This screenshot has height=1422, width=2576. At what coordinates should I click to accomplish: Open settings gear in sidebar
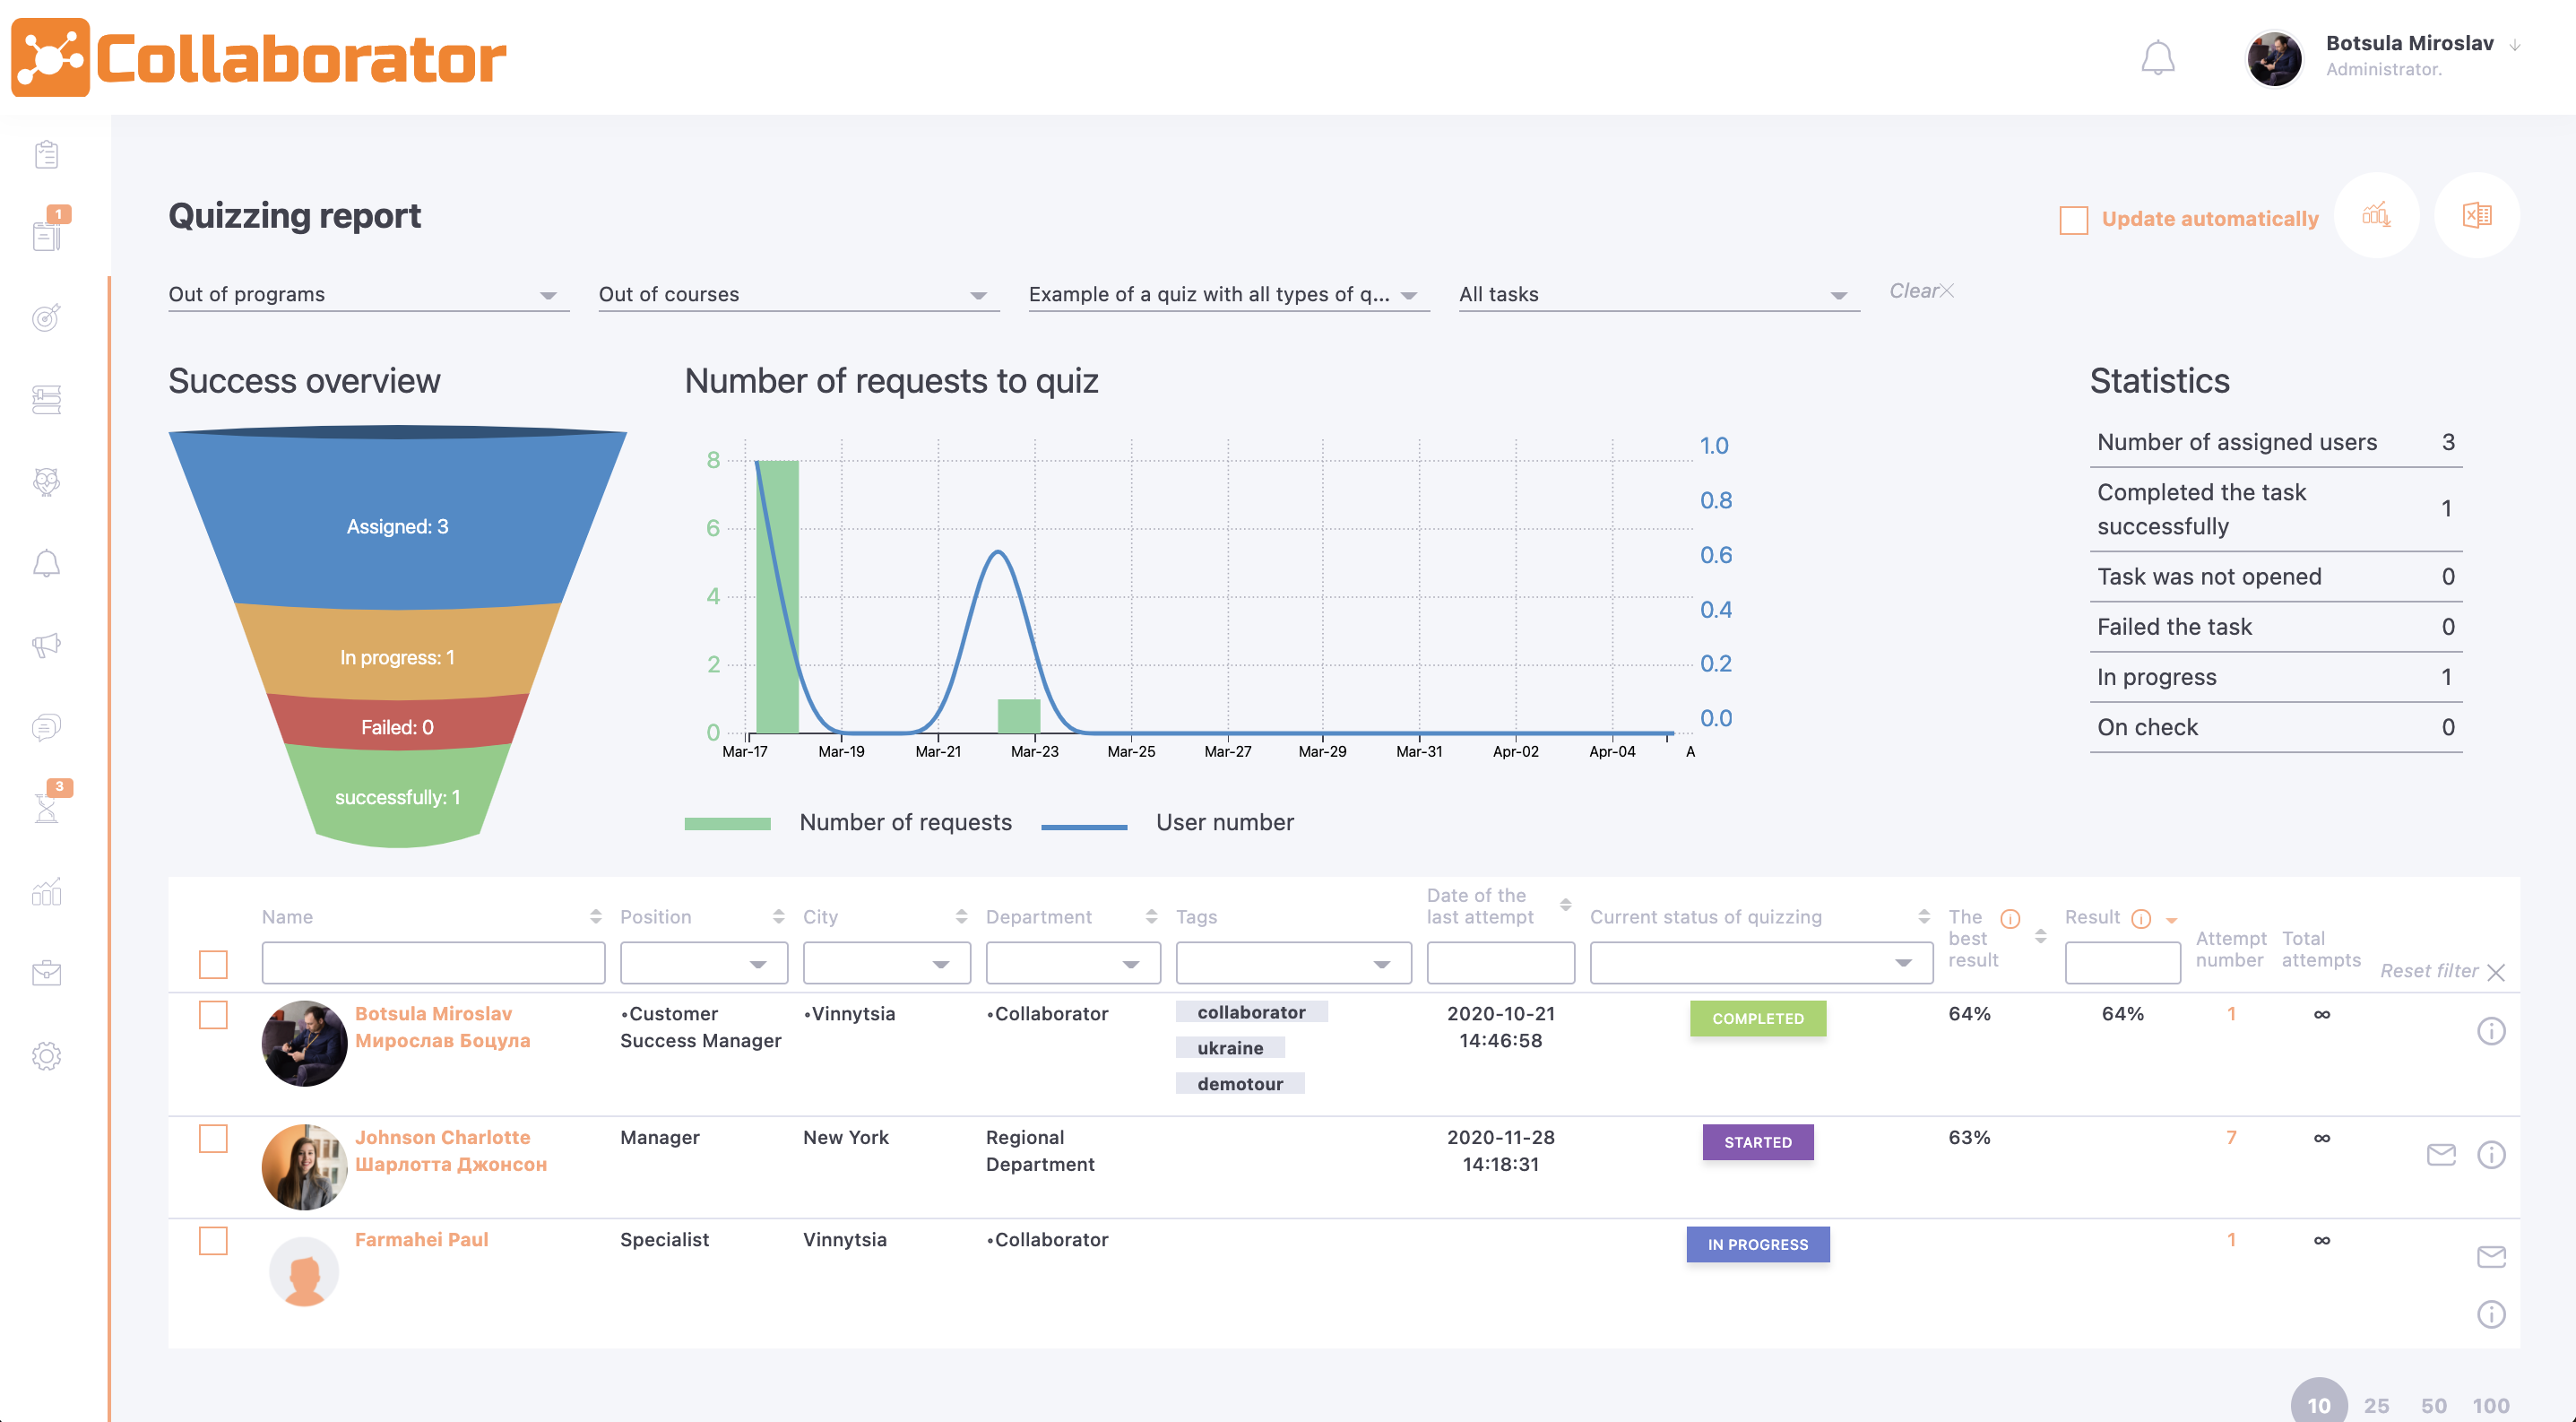coord(46,1056)
